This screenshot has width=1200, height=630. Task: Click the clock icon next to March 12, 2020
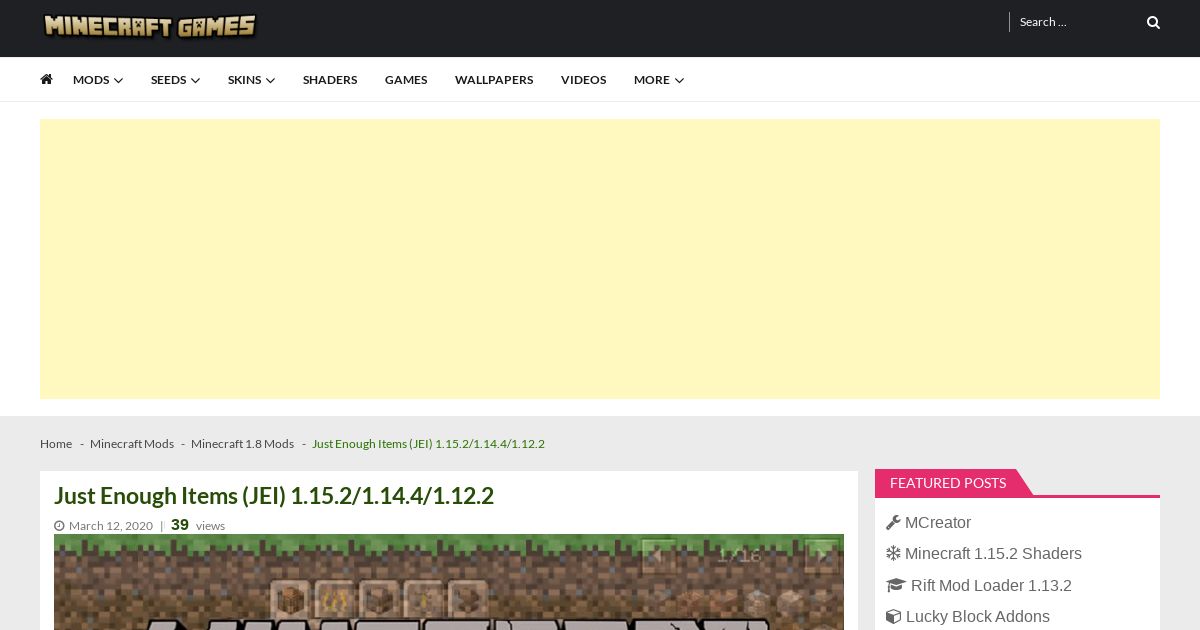pyautogui.click(x=59, y=526)
